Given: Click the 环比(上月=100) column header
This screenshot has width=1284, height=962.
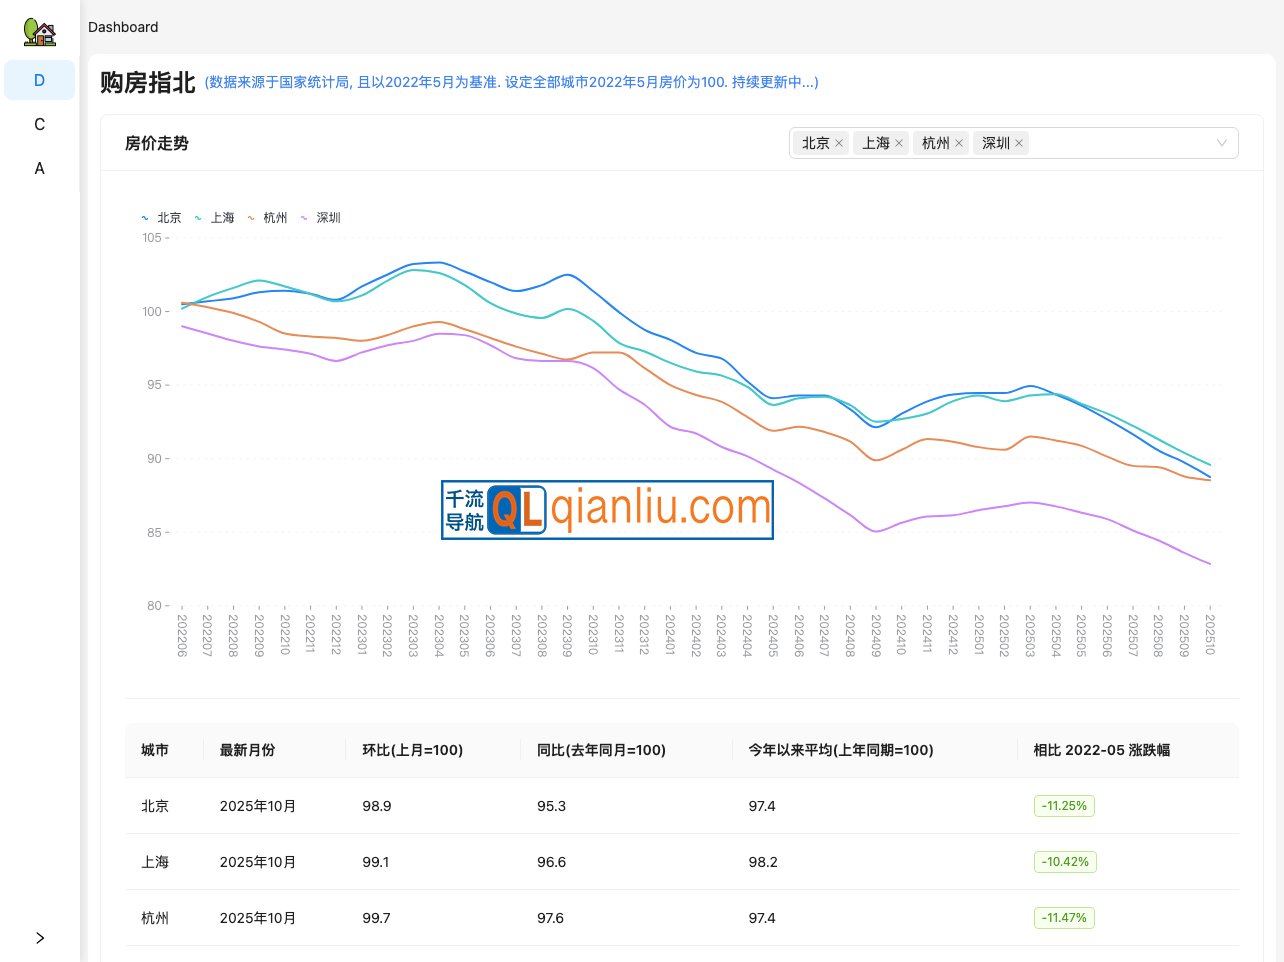Looking at the screenshot, I should click(412, 750).
